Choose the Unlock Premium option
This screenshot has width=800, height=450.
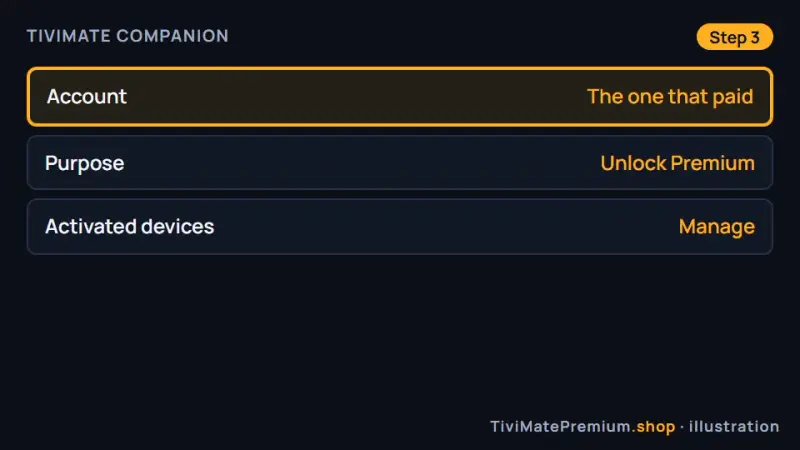click(678, 163)
